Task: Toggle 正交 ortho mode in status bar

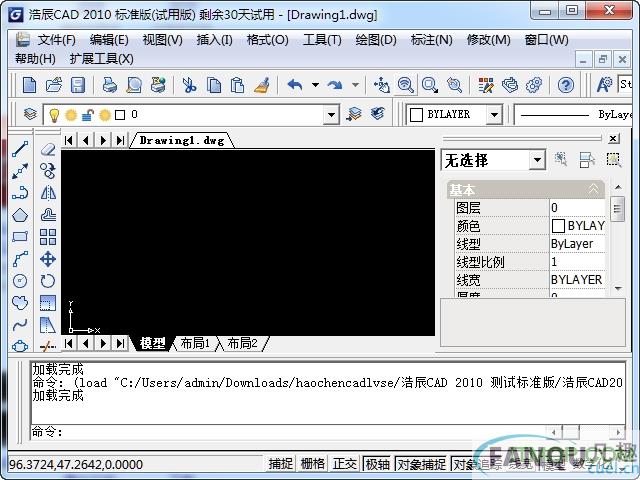Action: pyautogui.click(x=345, y=464)
